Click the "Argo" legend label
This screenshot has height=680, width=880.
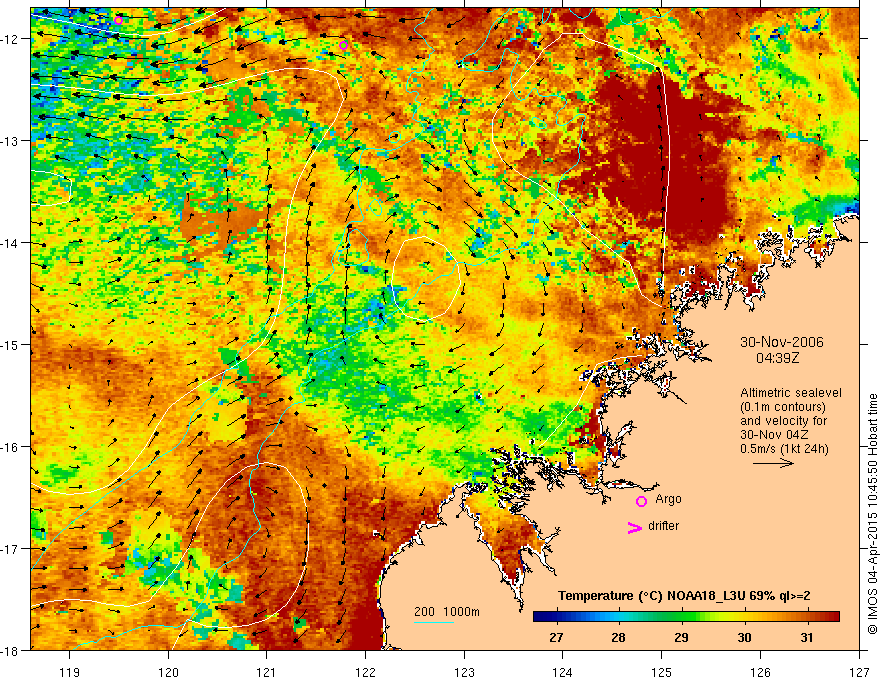click(x=668, y=499)
